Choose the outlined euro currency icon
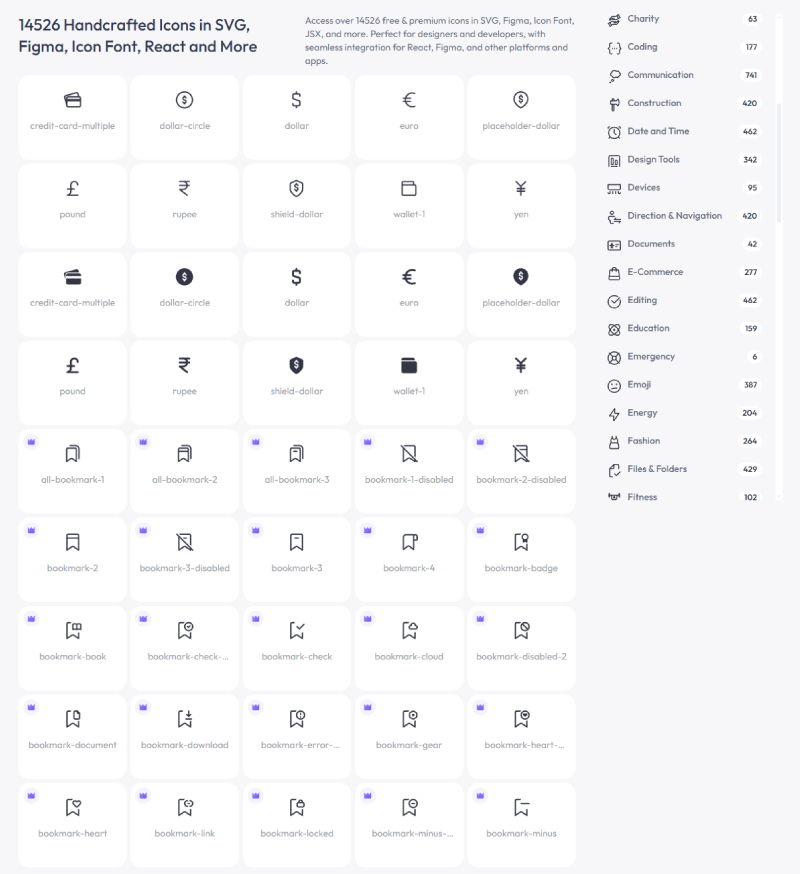The image size is (800, 874). tap(409, 118)
